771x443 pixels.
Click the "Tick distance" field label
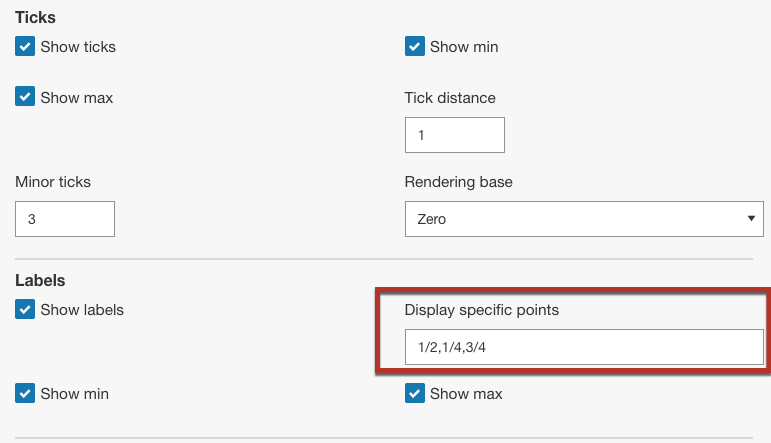coord(450,98)
